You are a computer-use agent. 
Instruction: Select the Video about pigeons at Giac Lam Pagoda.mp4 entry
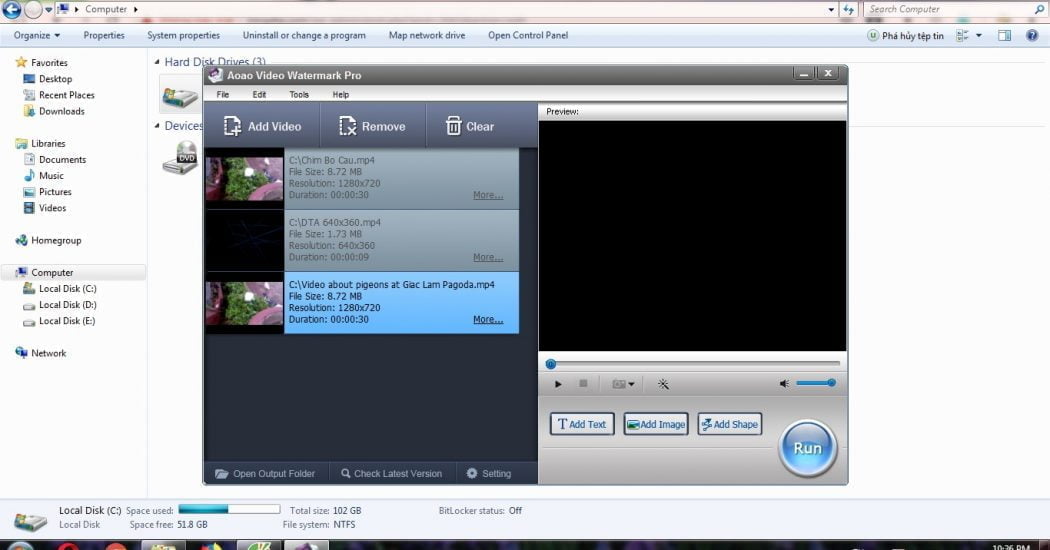[401, 302]
